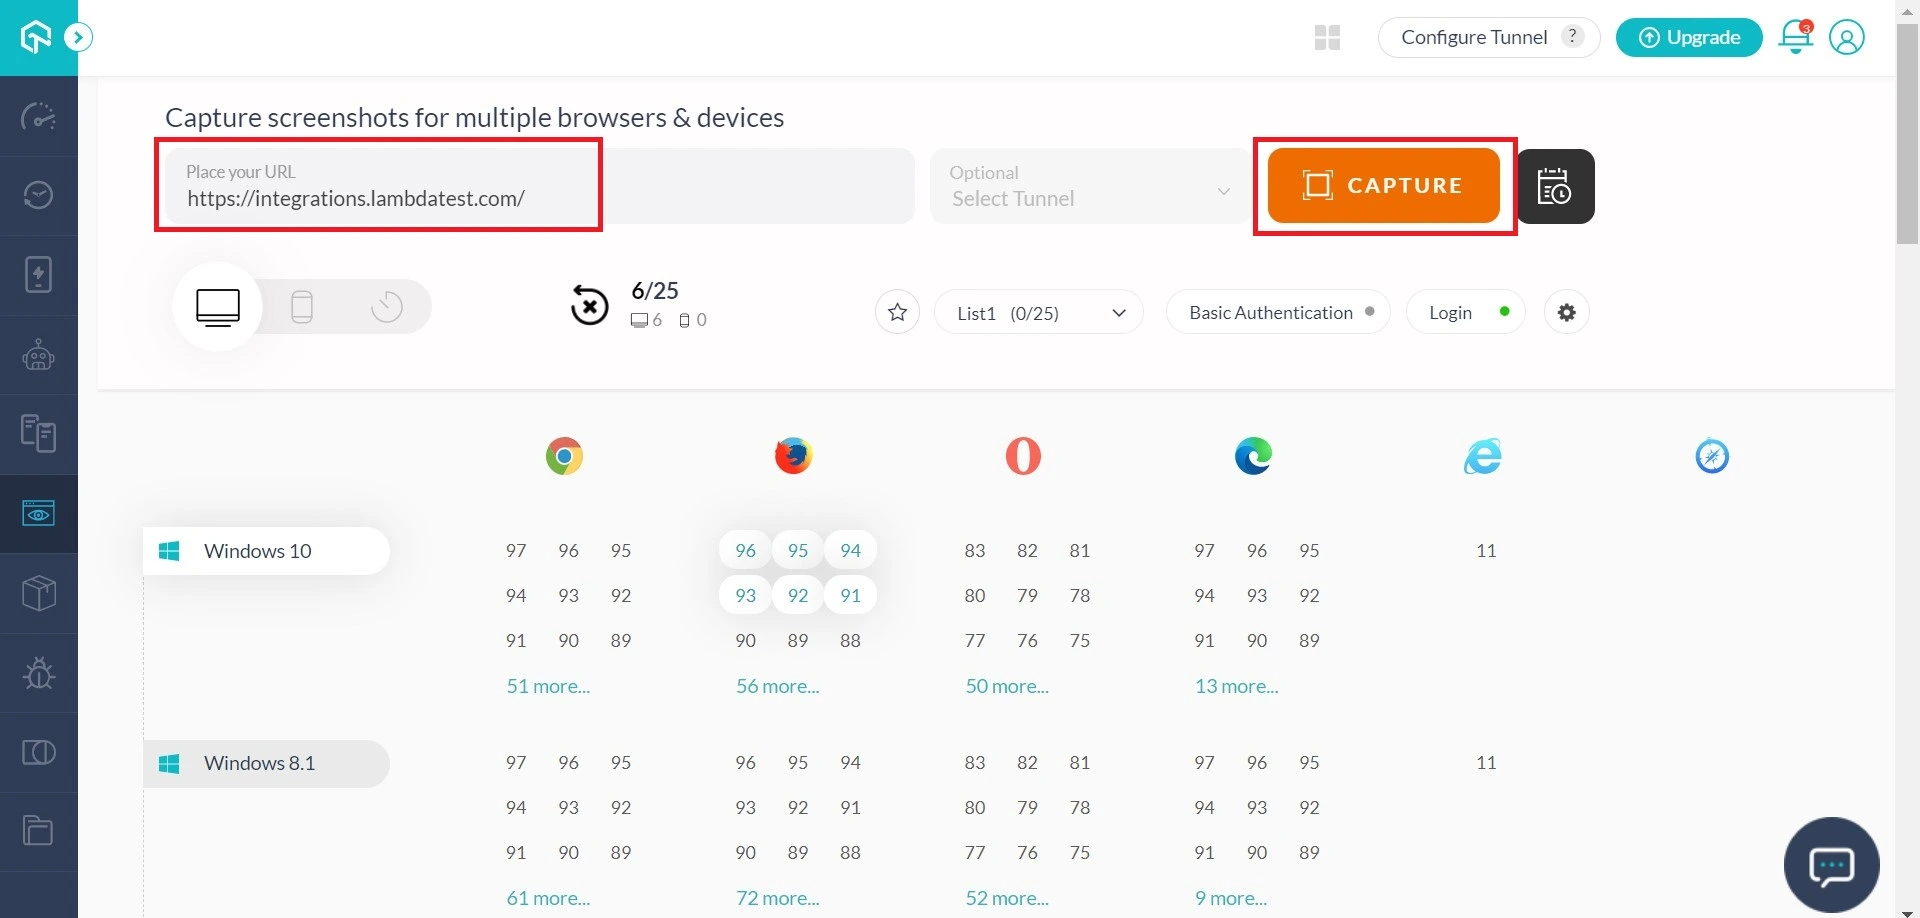Open the user profile icon
The image size is (1920, 918).
[x=1846, y=37]
